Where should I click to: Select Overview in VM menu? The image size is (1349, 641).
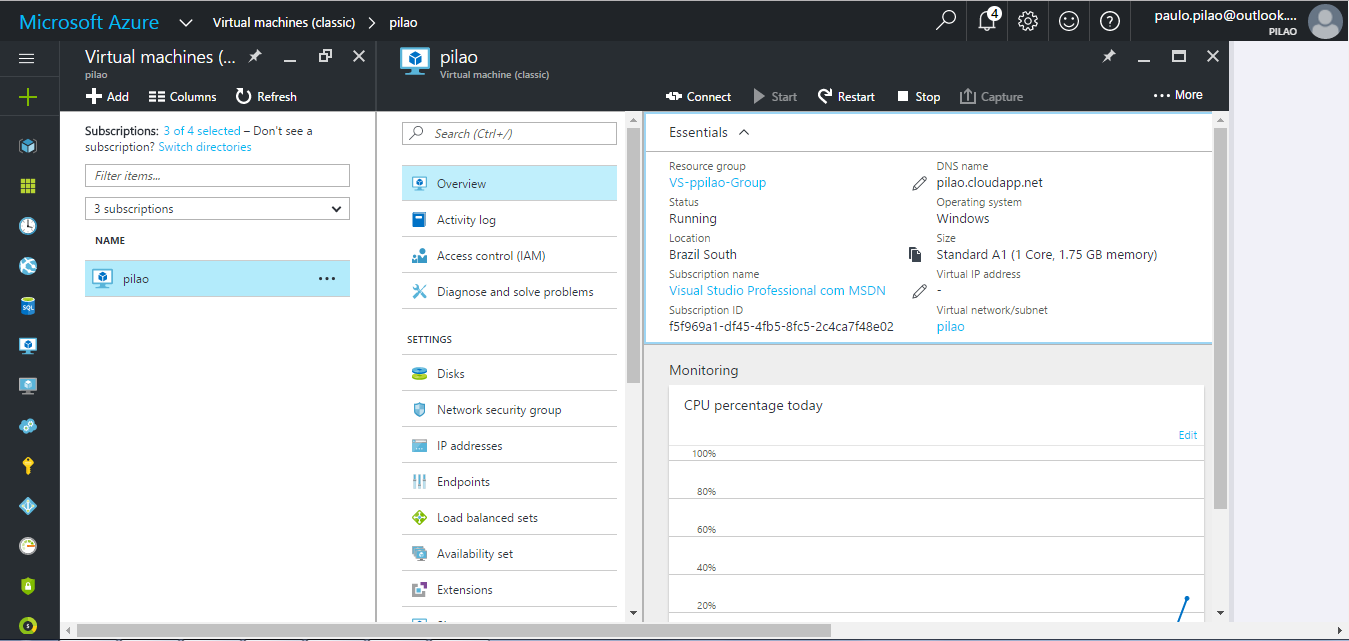click(509, 184)
